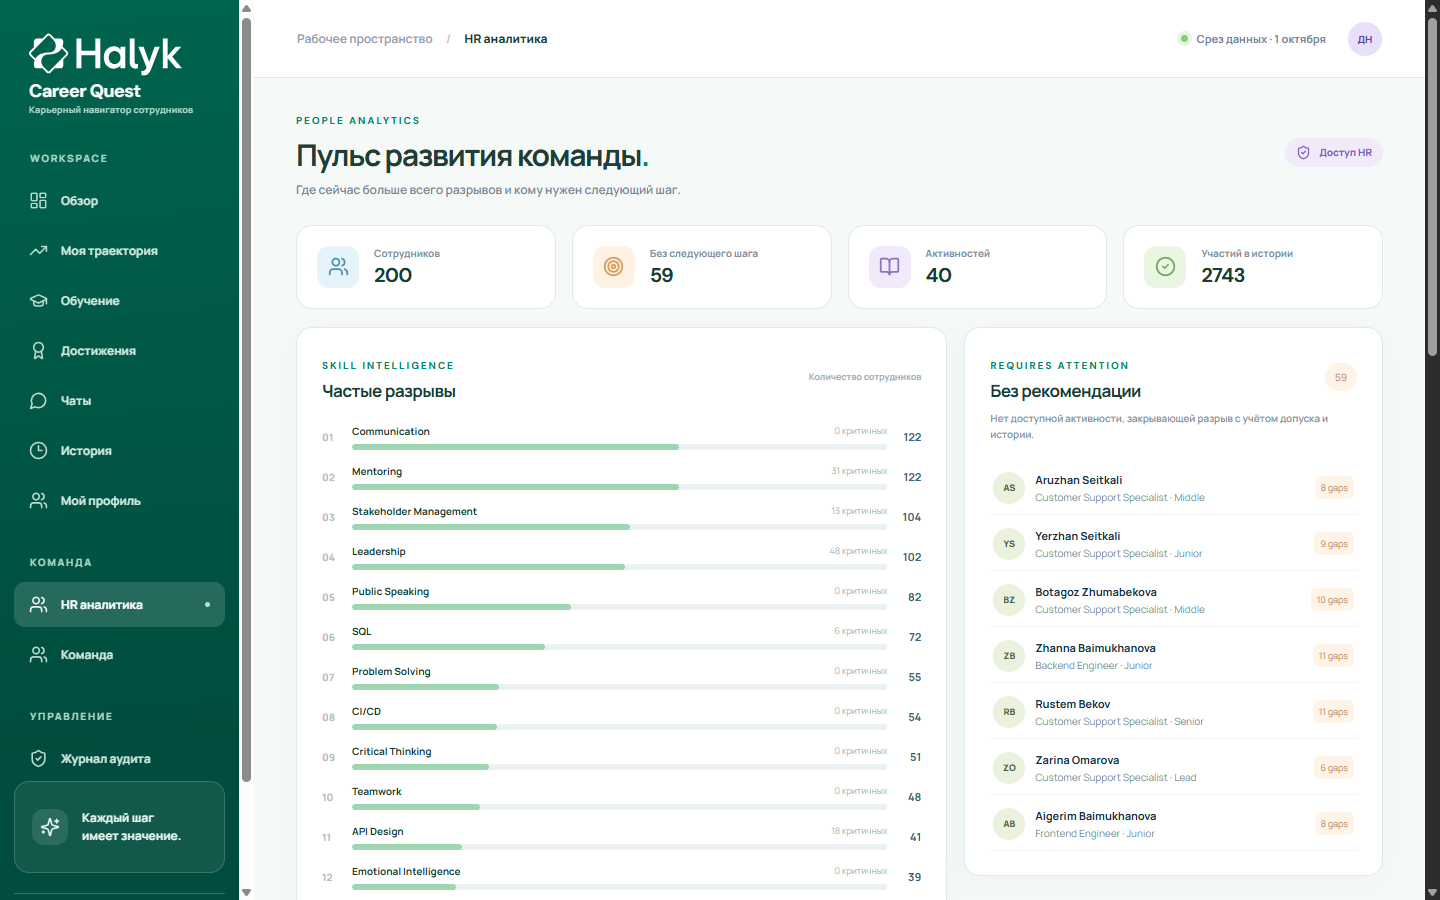This screenshot has height=900, width=1440.
Task: Open Rustem Bekov's entry
Action: [1173, 712]
